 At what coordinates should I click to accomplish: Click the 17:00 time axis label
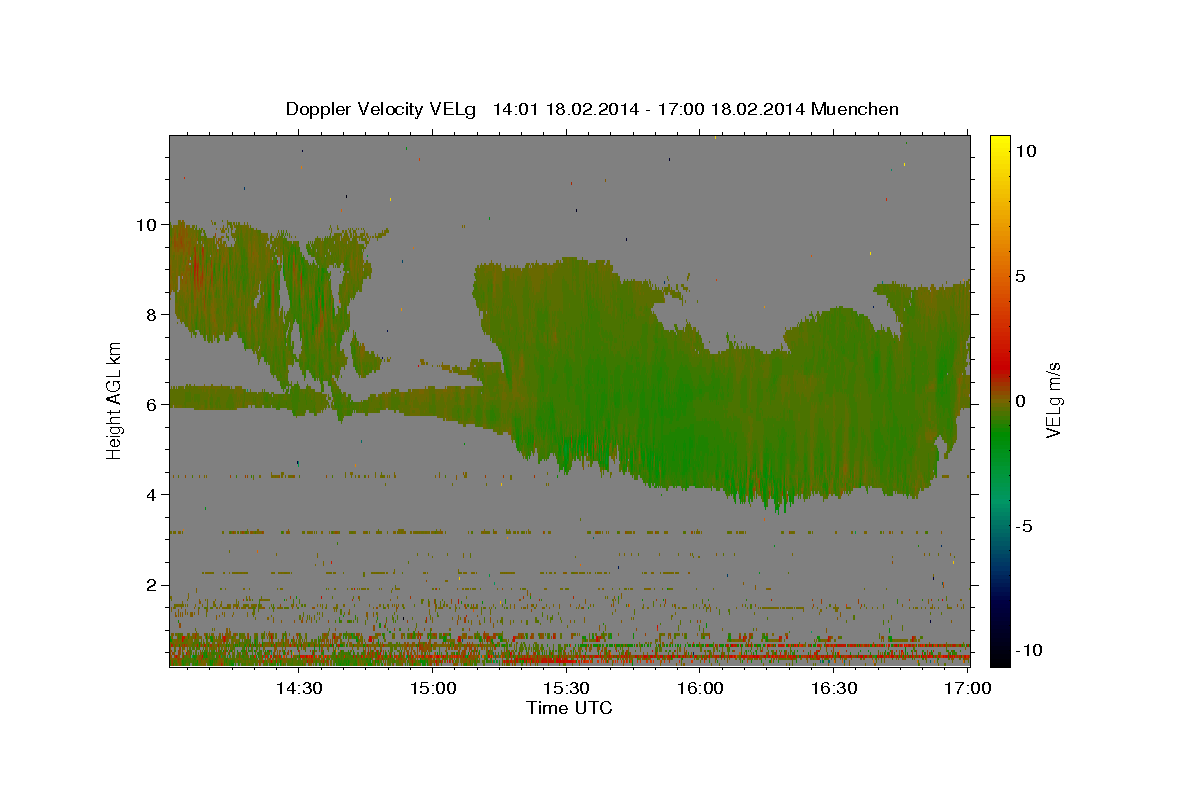(x=968, y=688)
